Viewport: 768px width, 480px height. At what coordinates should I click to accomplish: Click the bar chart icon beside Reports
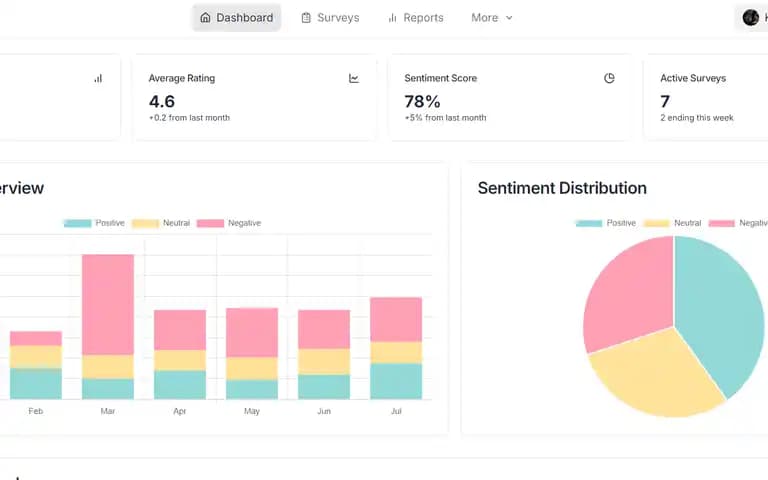(x=392, y=18)
